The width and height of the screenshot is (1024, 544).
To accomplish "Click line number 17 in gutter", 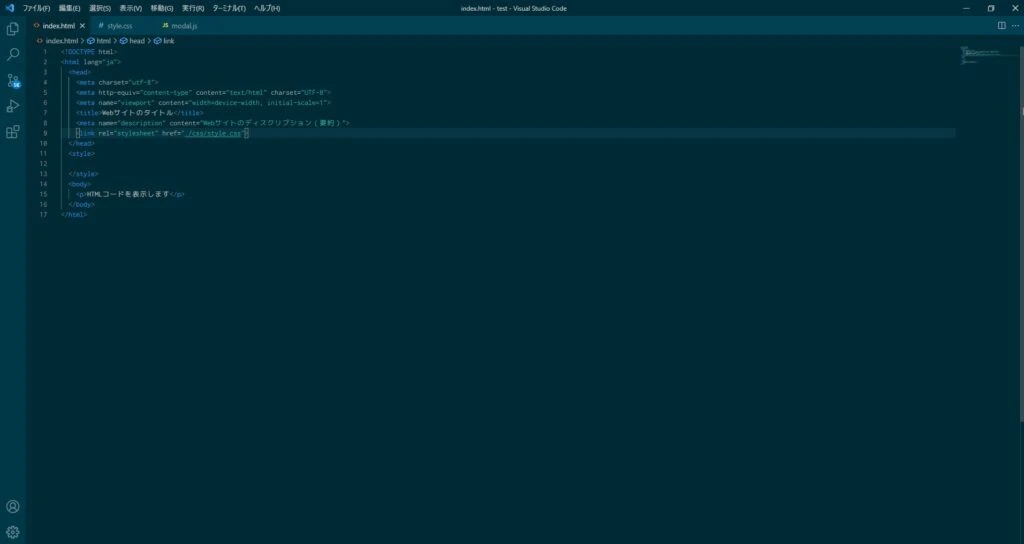I will [x=43, y=214].
